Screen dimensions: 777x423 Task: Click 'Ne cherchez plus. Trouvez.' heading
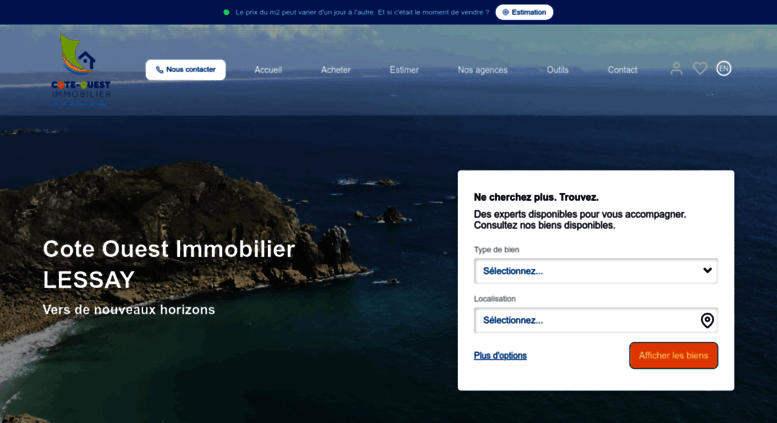(x=536, y=197)
